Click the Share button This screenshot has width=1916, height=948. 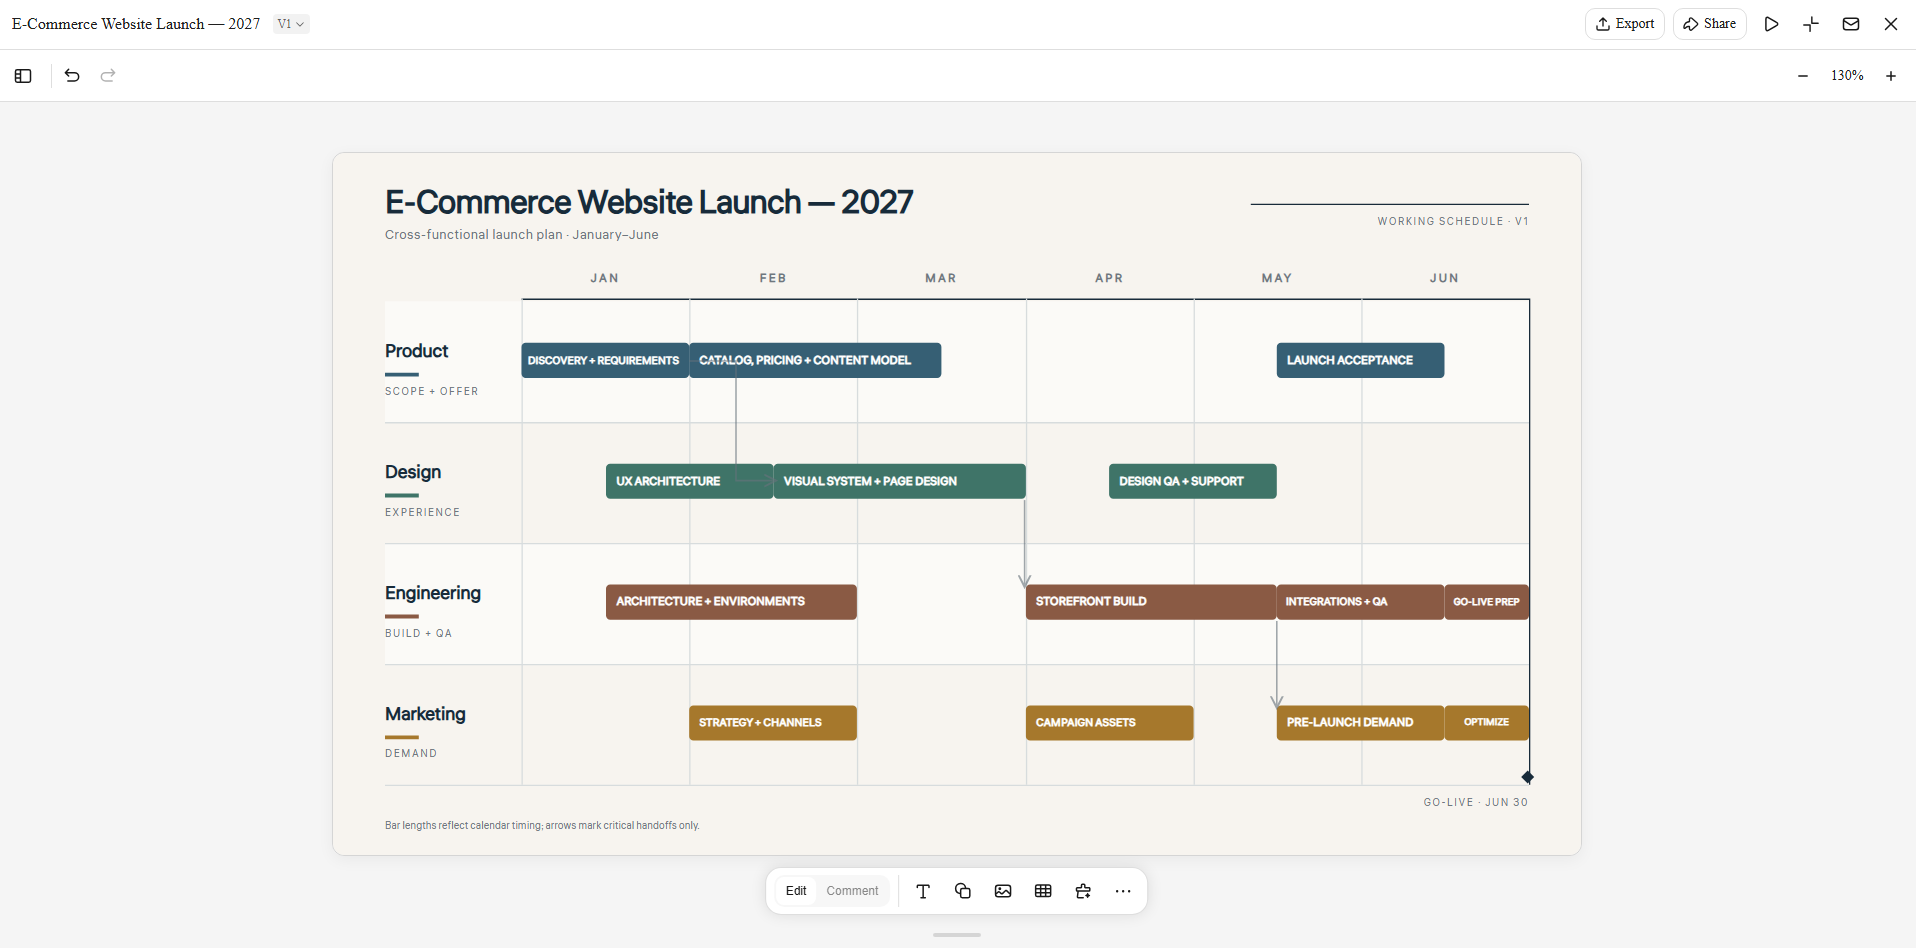coord(1710,24)
